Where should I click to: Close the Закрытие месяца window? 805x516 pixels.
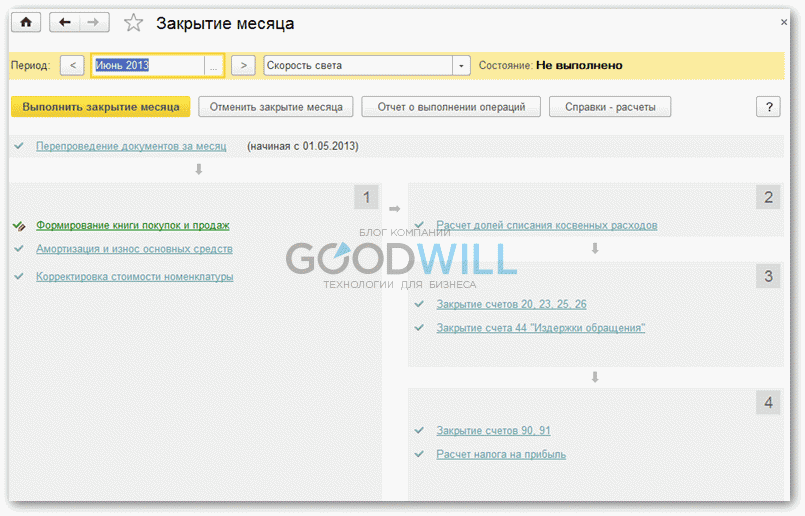[x=783, y=22]
